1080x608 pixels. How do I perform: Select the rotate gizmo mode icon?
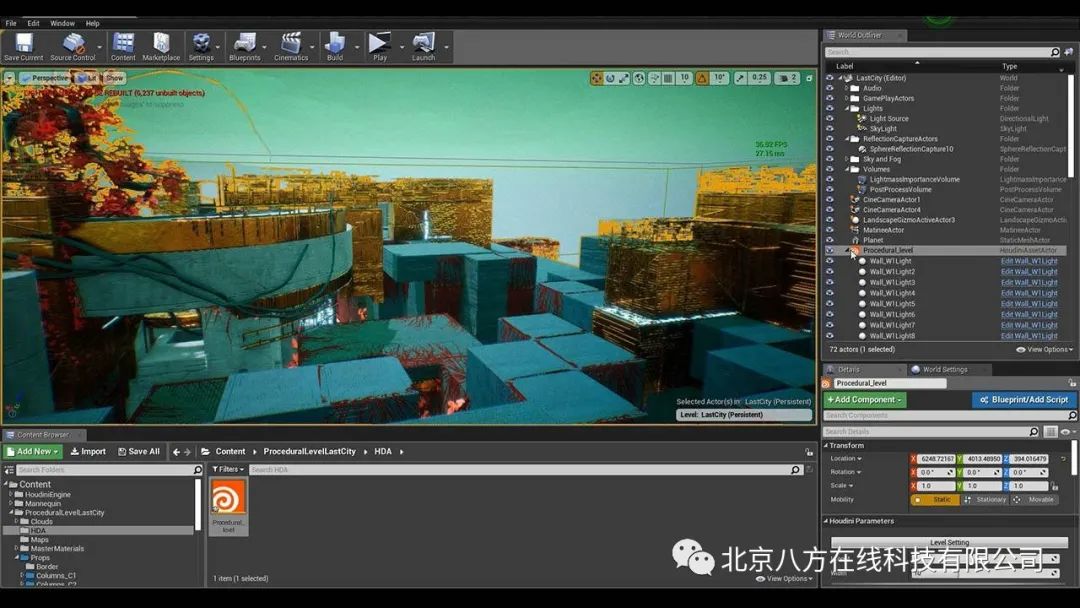click(610, 78)
